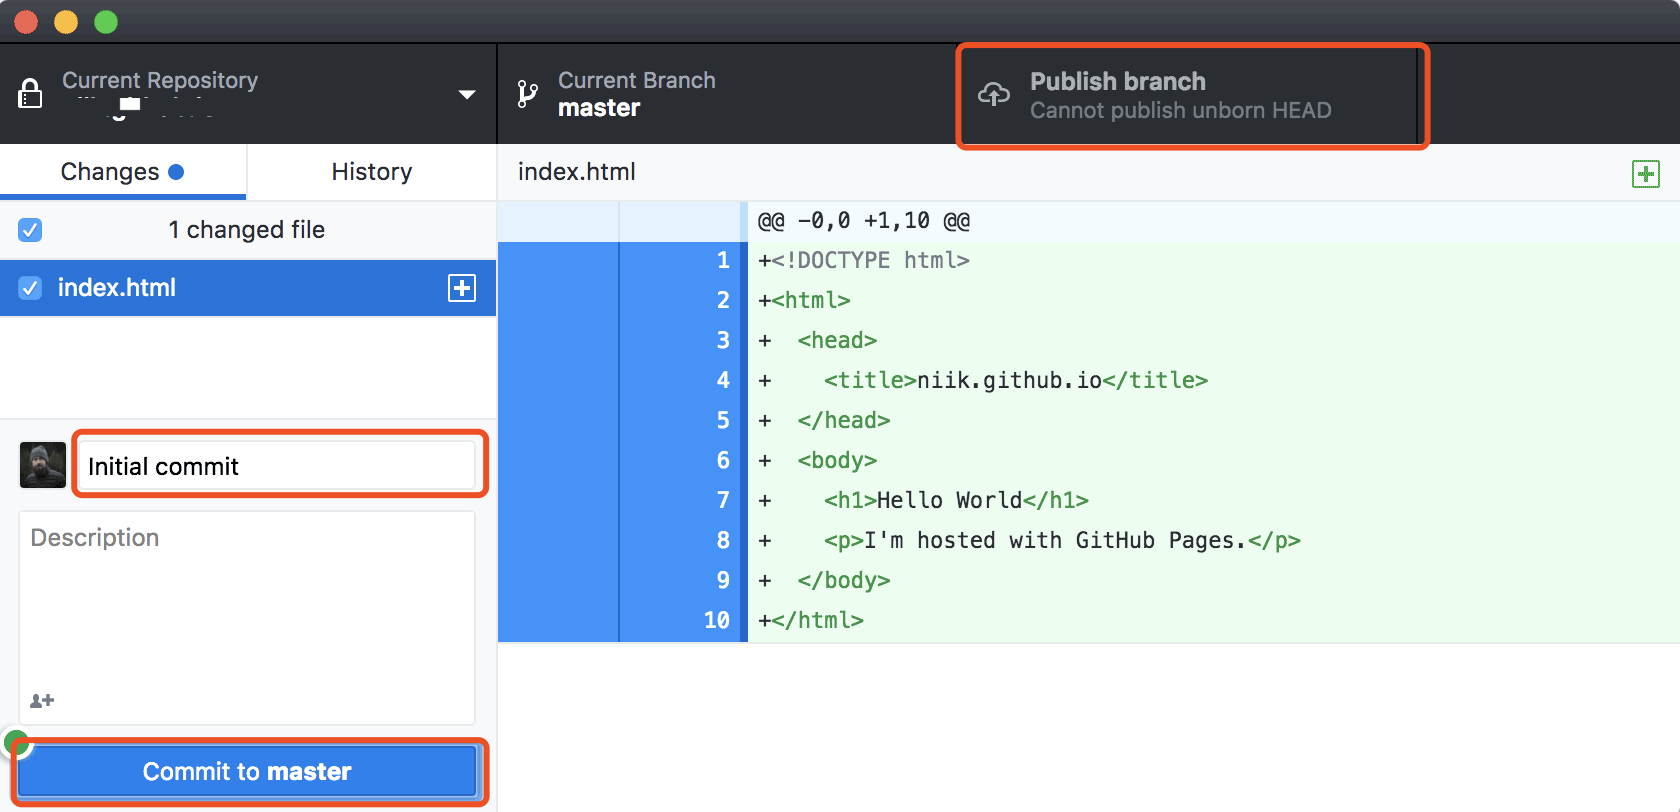Click the Publish branch cloud upload icon

click(x=994, y=95)
